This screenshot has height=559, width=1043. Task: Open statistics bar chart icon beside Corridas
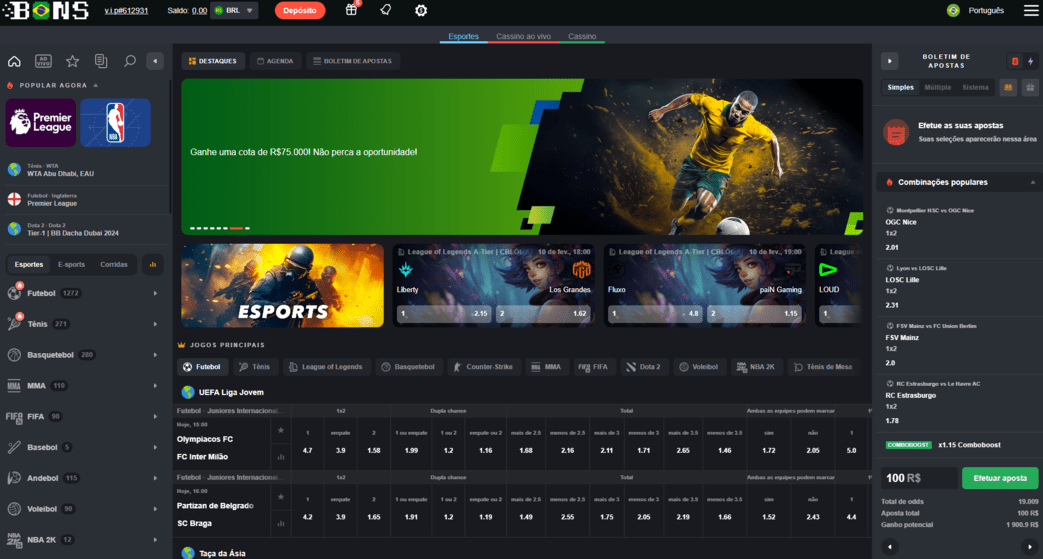coord(152,264)
